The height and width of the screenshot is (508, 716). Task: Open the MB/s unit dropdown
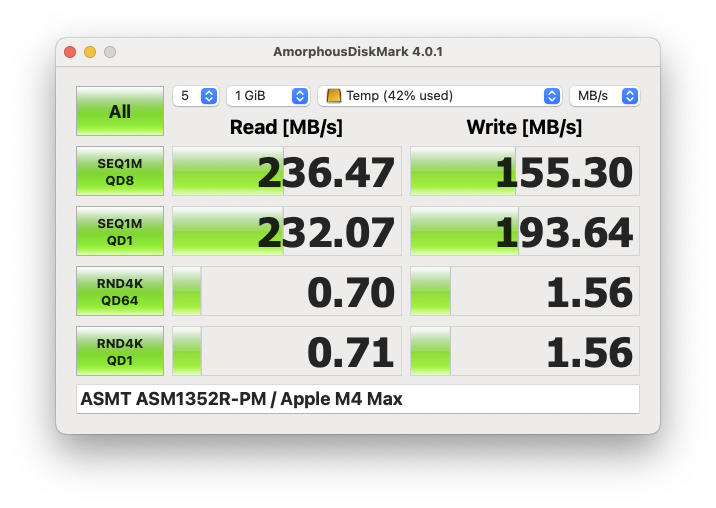[604, 96]
